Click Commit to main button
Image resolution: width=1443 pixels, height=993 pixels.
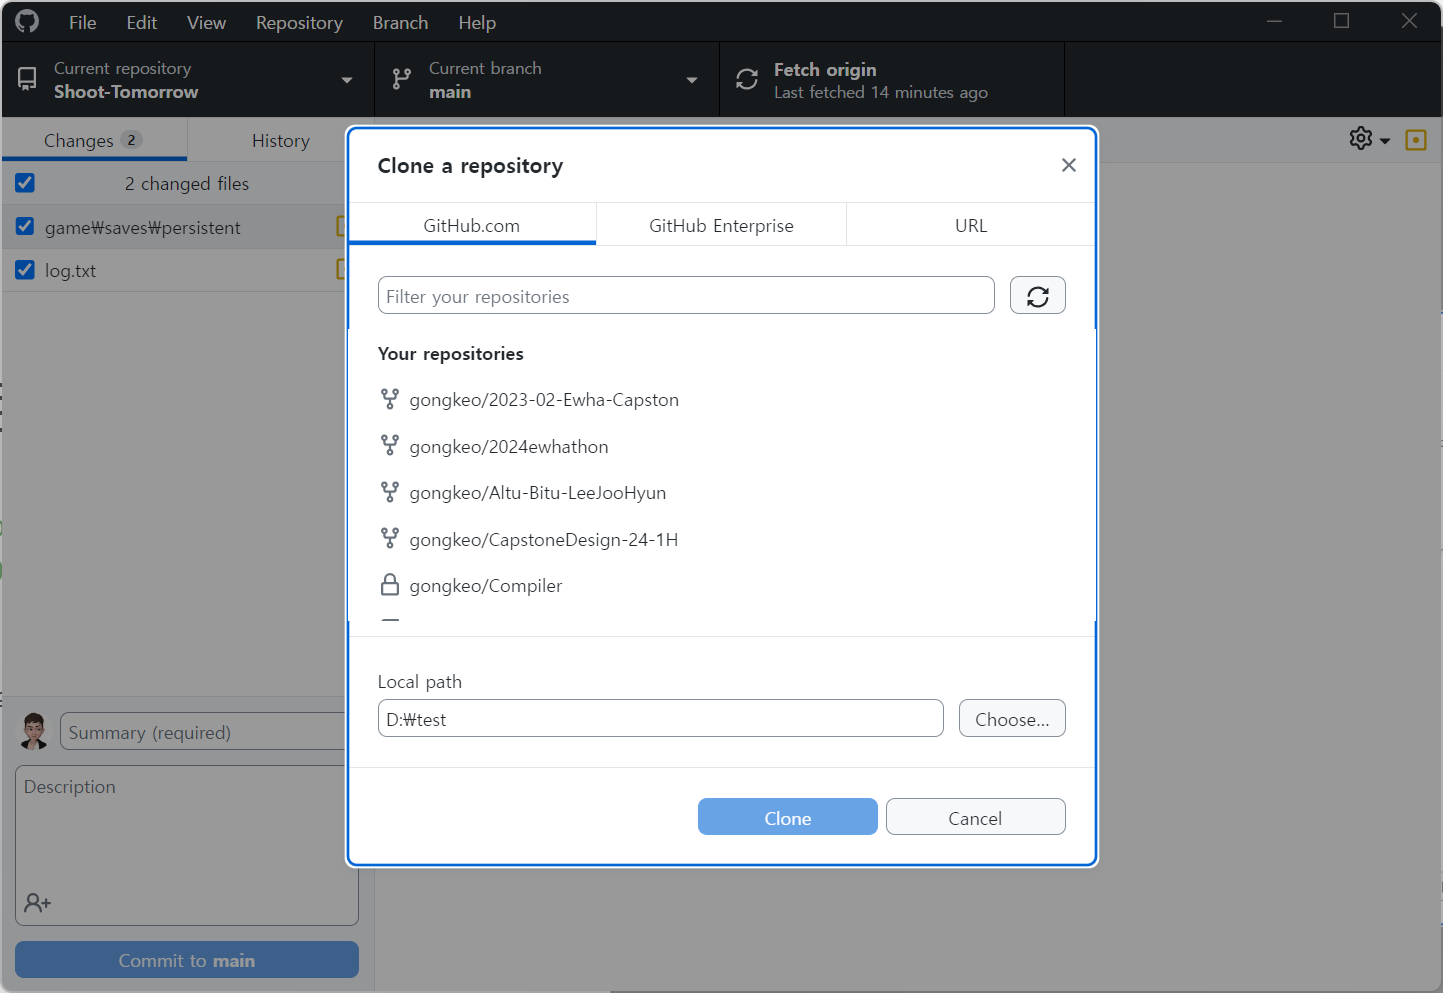[187, 960]
